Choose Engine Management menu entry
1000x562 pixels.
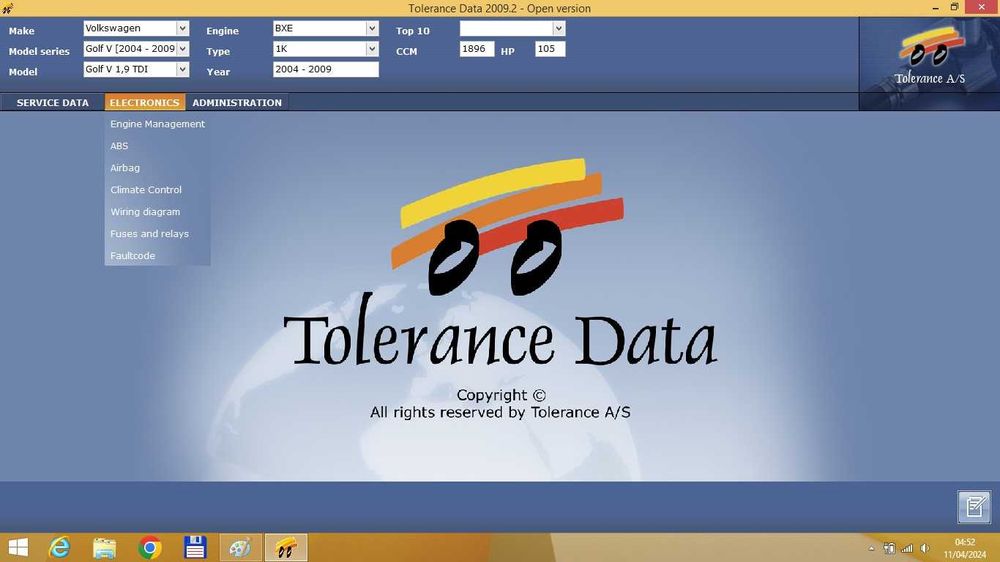(158, 124)
